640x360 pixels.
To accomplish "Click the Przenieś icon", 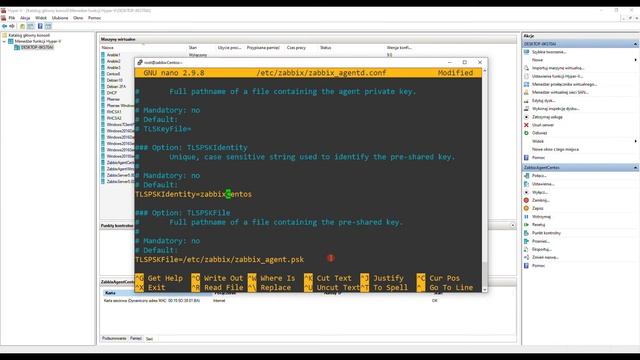I will tap(526, 241).
